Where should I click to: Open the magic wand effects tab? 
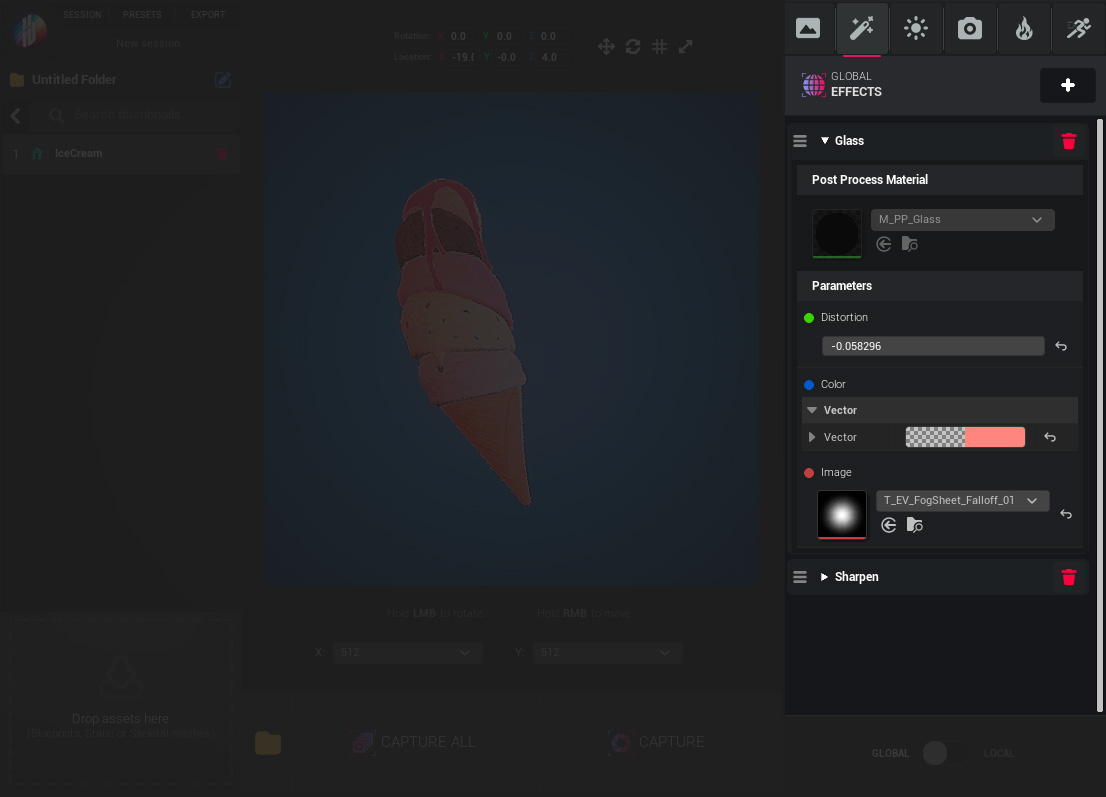[x=861, y=28]
